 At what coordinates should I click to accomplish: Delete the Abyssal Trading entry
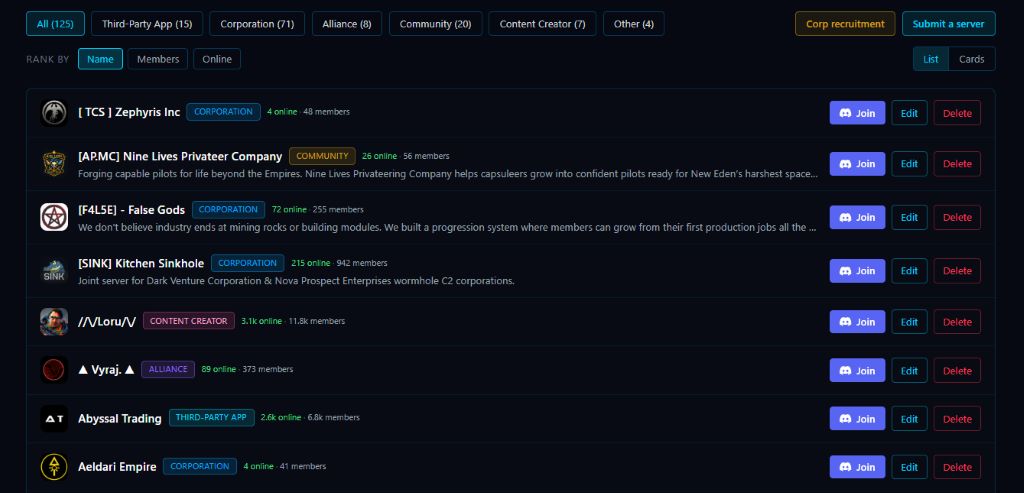[x=957, y=419]
